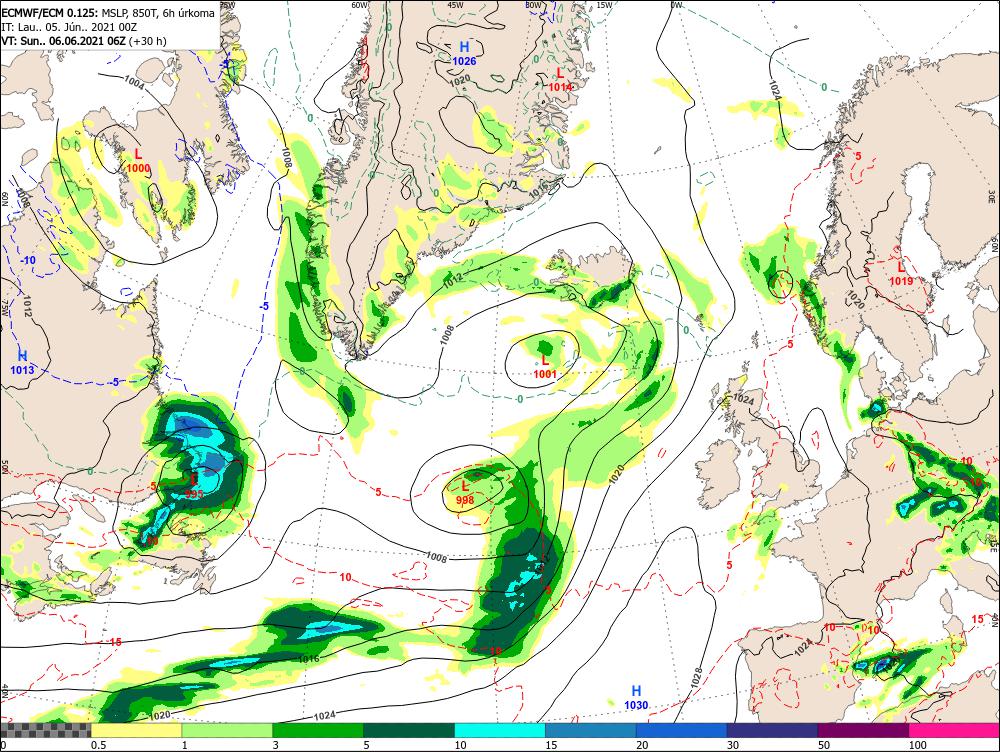1000x752 pixels.
Task: Click the pink above-100 mm legend swatch
Action: tap(954, 730)
